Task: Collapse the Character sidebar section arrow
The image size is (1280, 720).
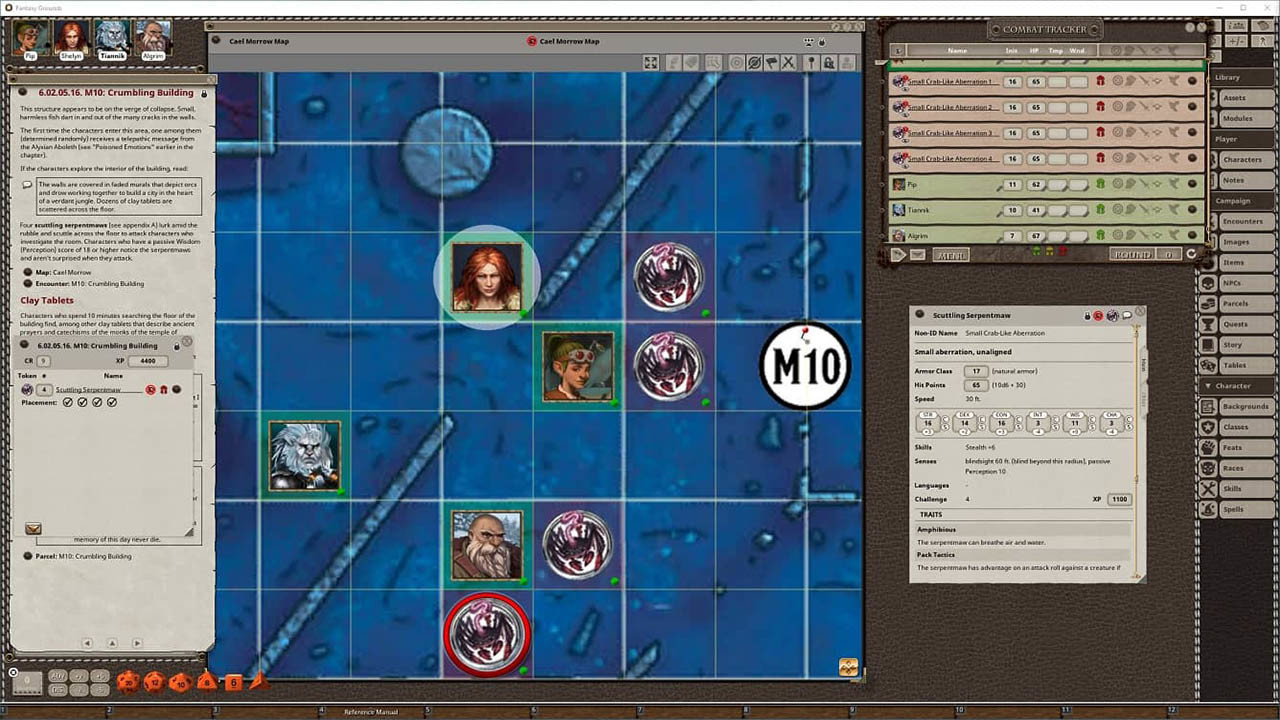Action: (x=1208, y=386)
